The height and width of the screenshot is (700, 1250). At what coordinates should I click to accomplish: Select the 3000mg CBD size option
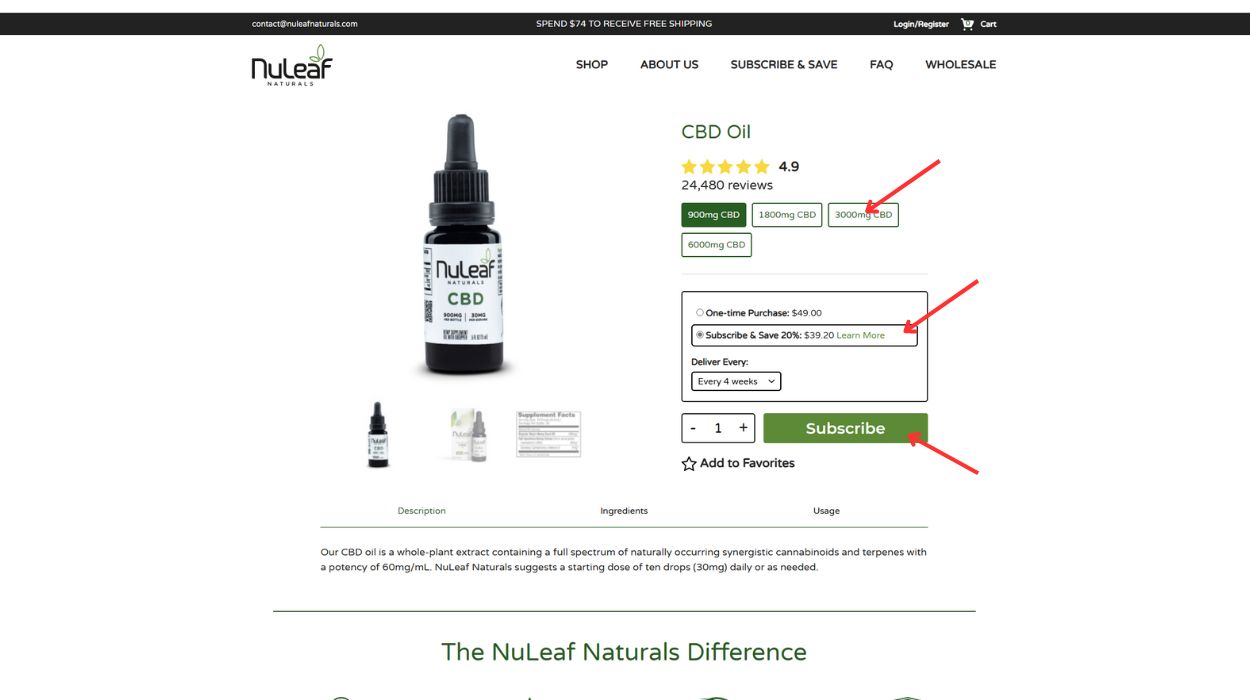coord(863,215)
